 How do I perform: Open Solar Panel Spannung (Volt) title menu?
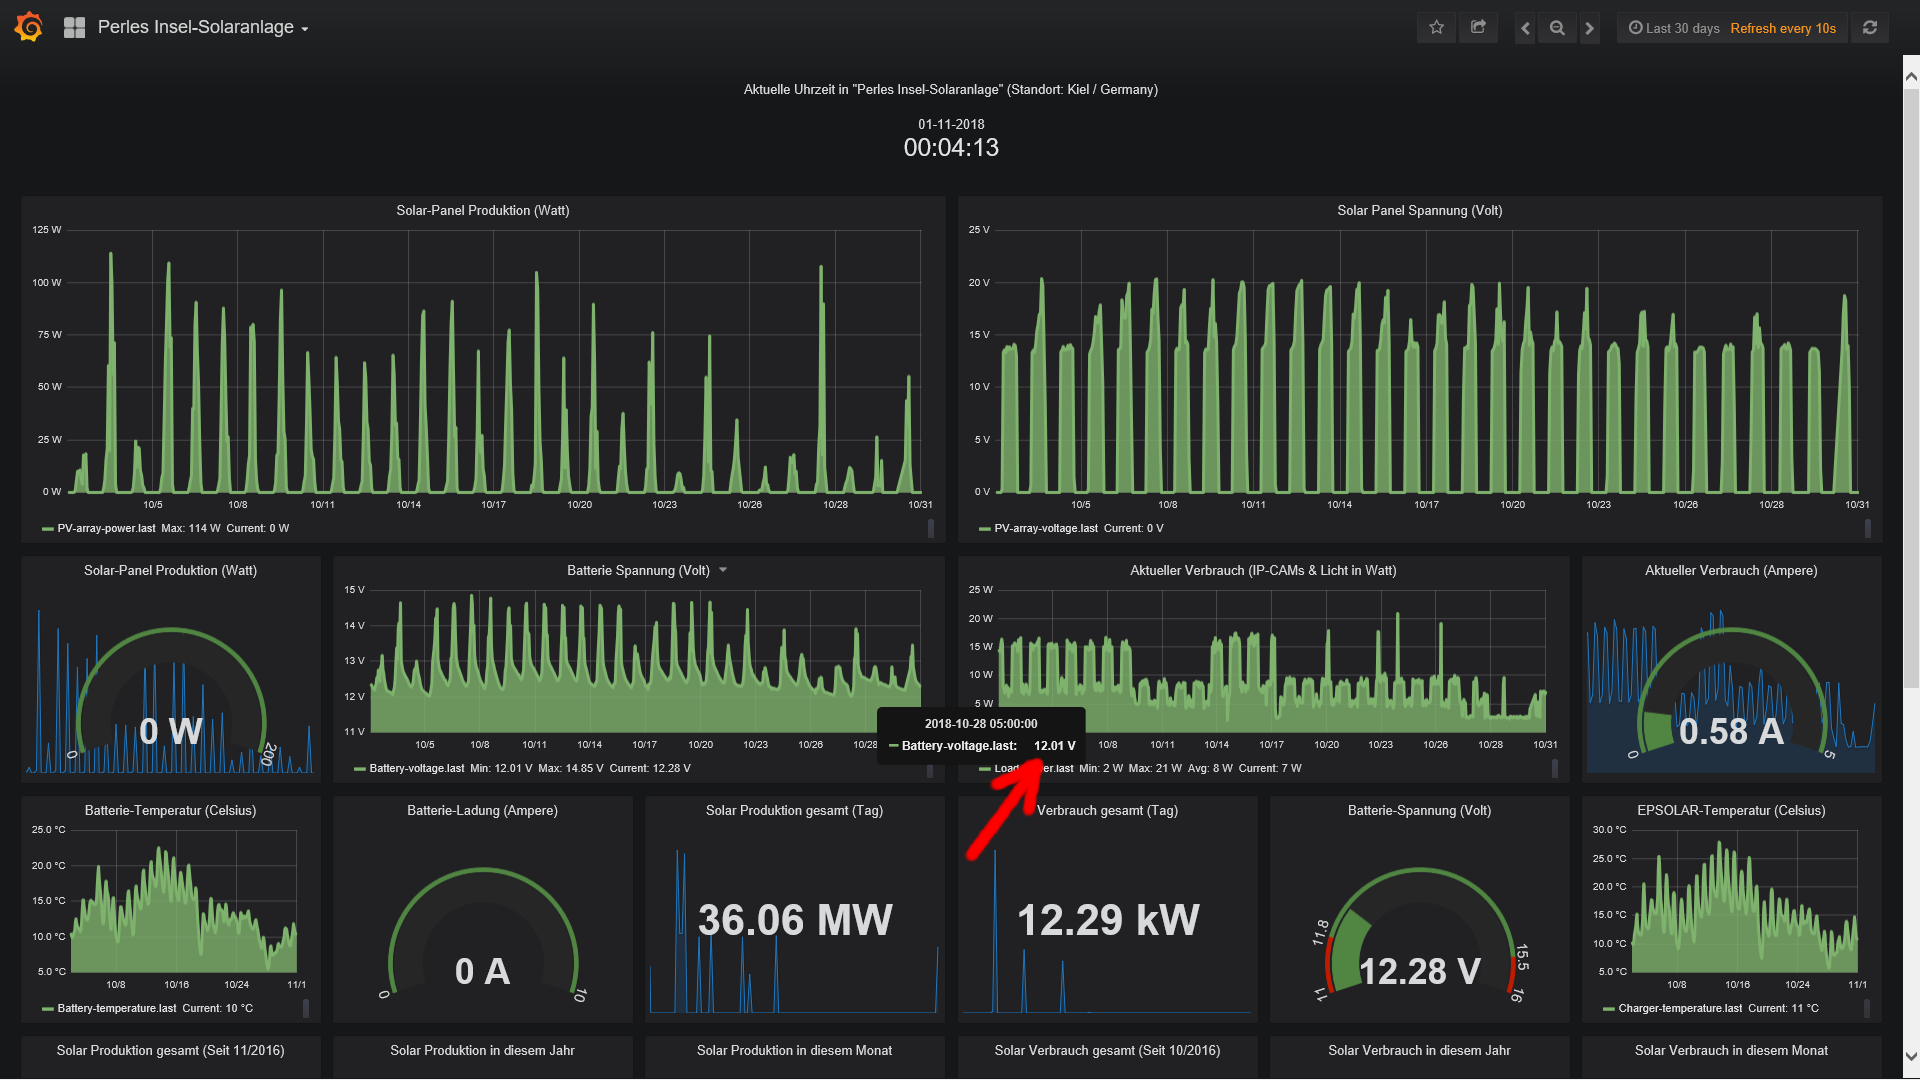coord(1420,210)
